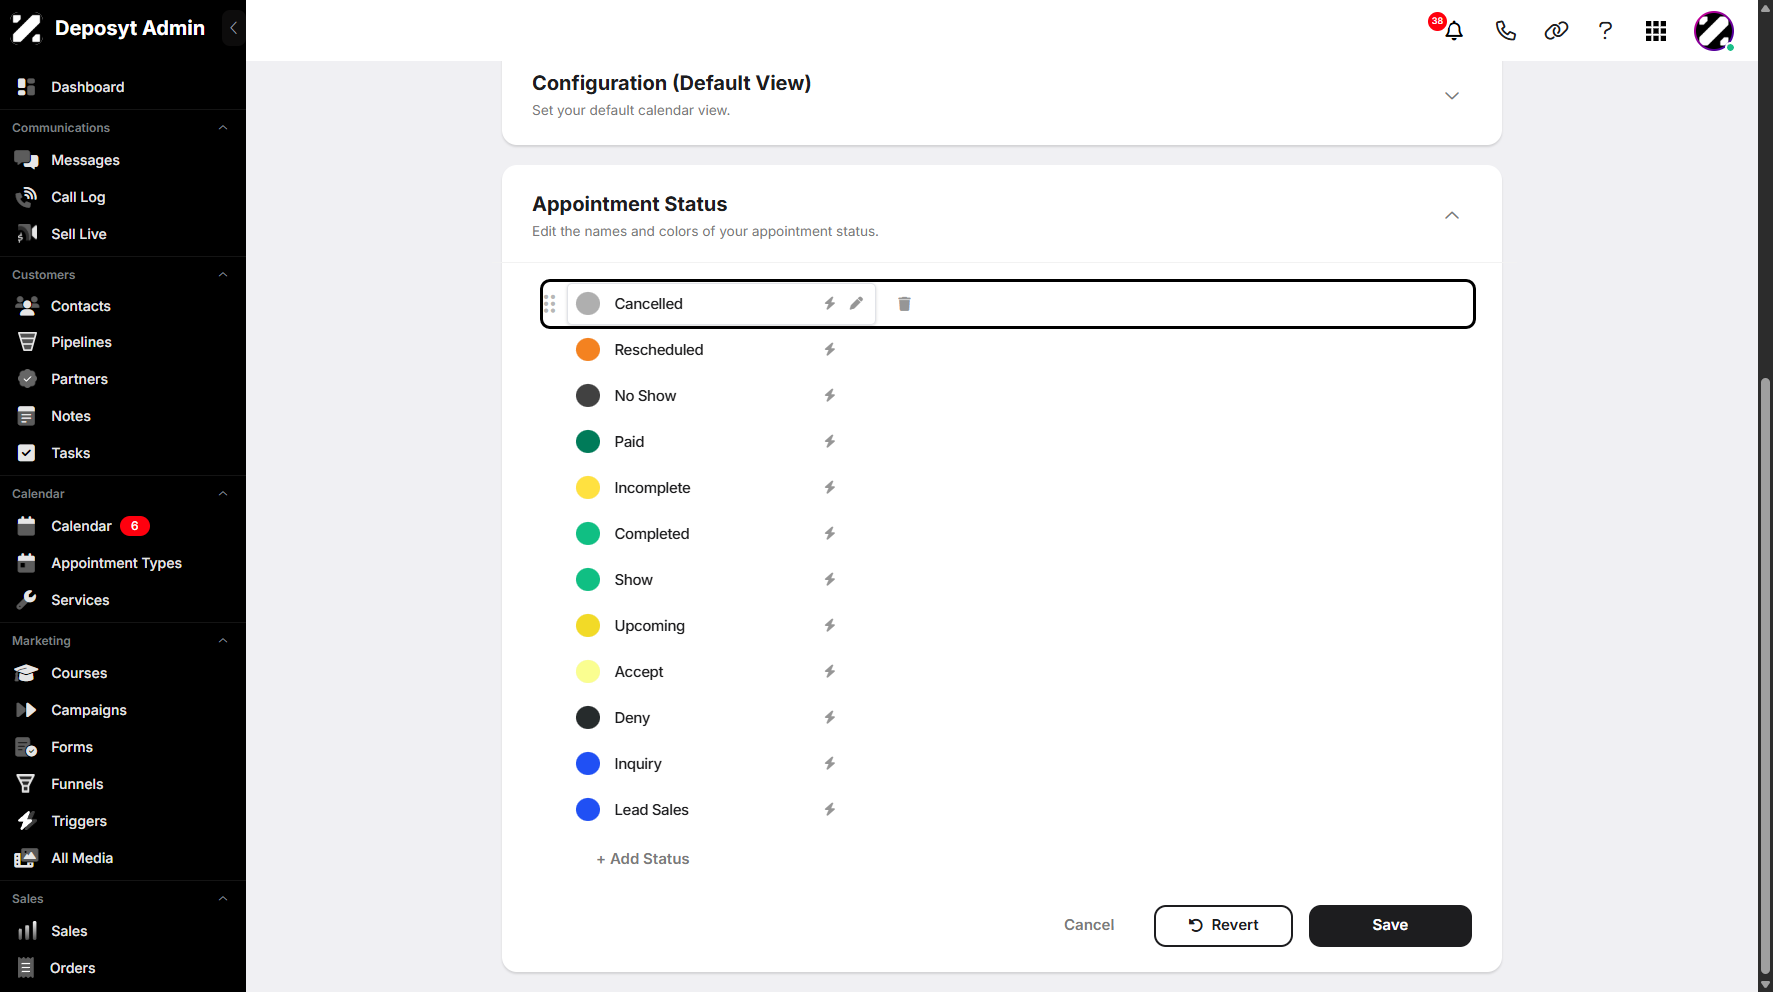Click the trigger bolt icon for Paid
Viewport: 1773px width, 992px height.
pos(829,441)
